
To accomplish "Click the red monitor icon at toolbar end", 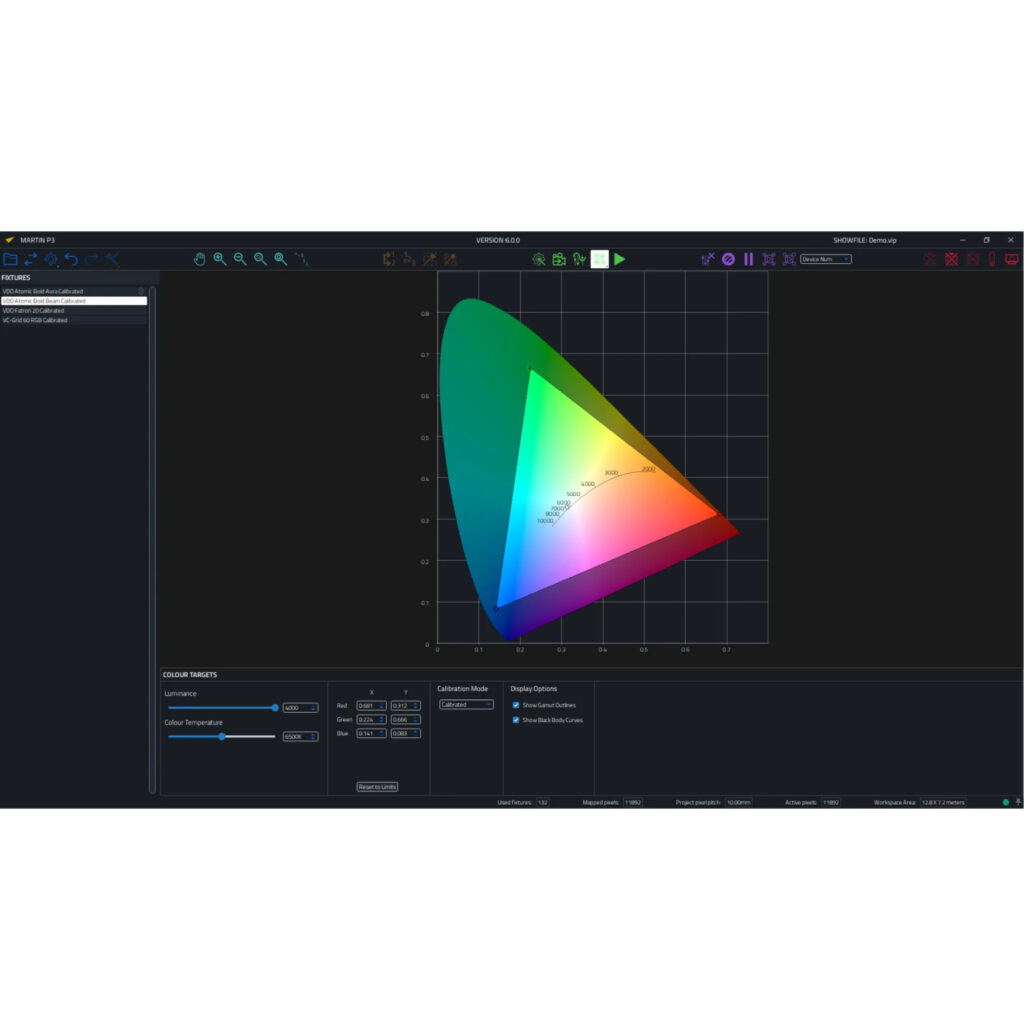I will click(x=1011, y=259).
